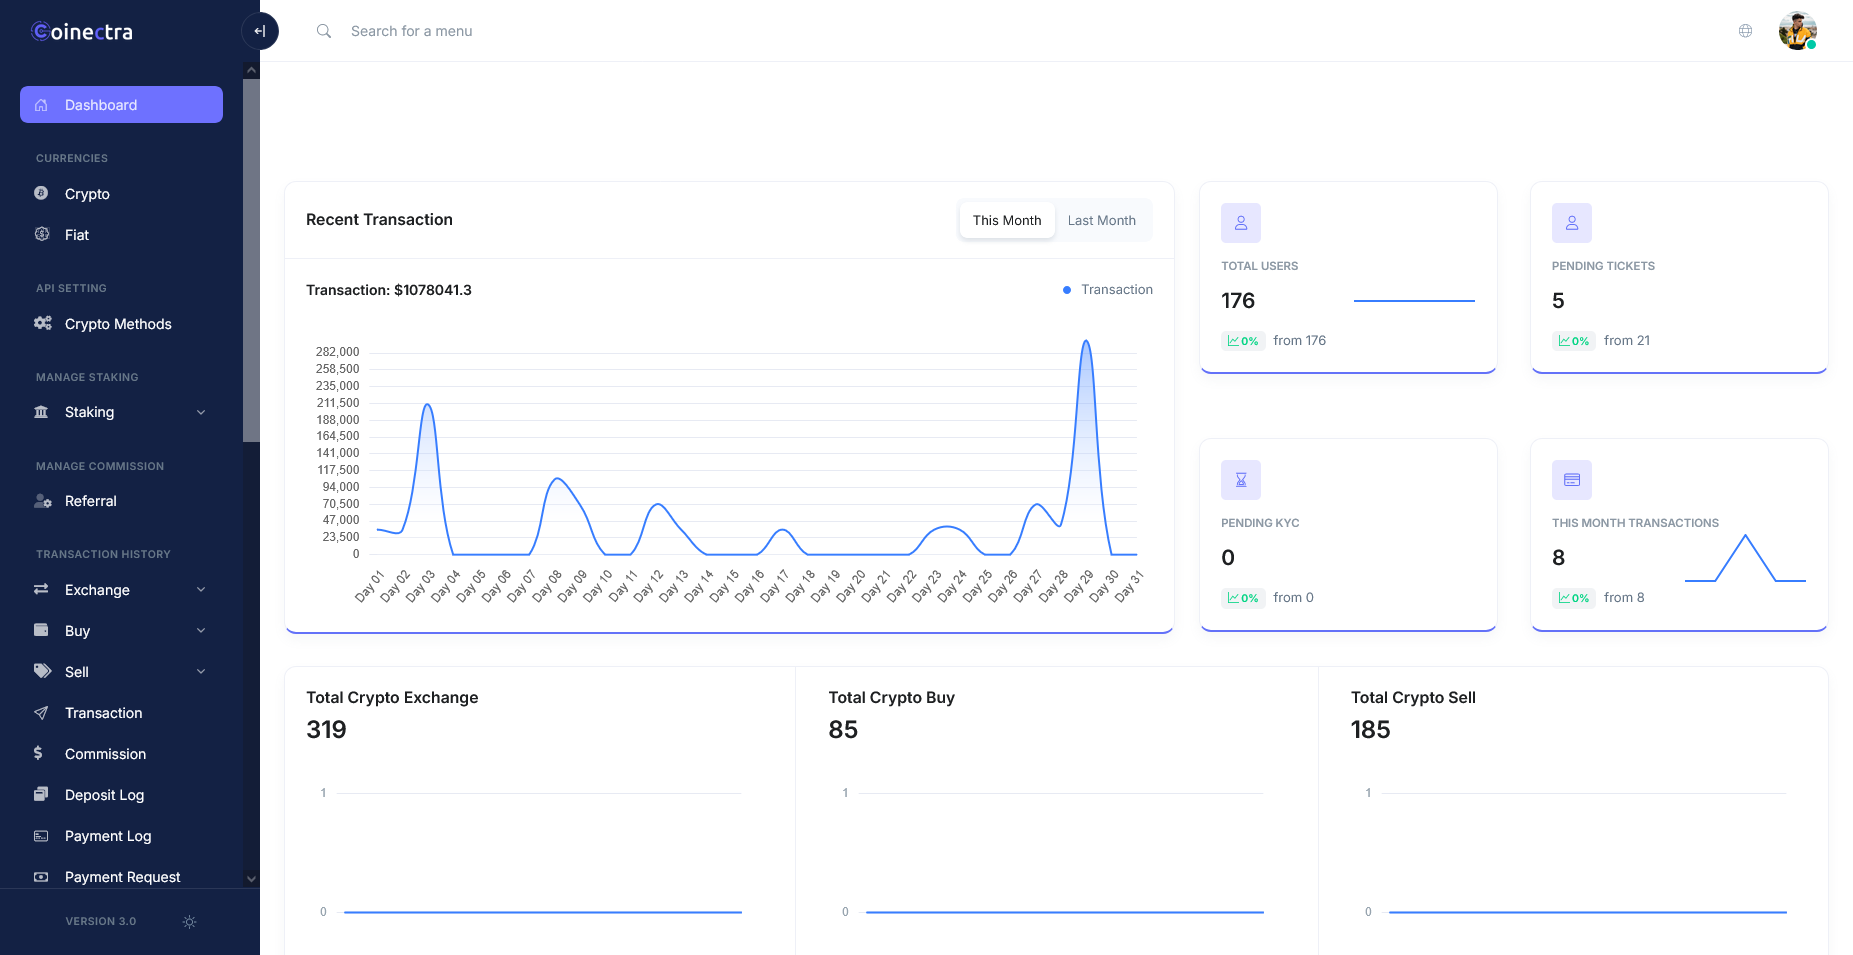
Task: Switch to the Last Month tab
Action: 1101,220
